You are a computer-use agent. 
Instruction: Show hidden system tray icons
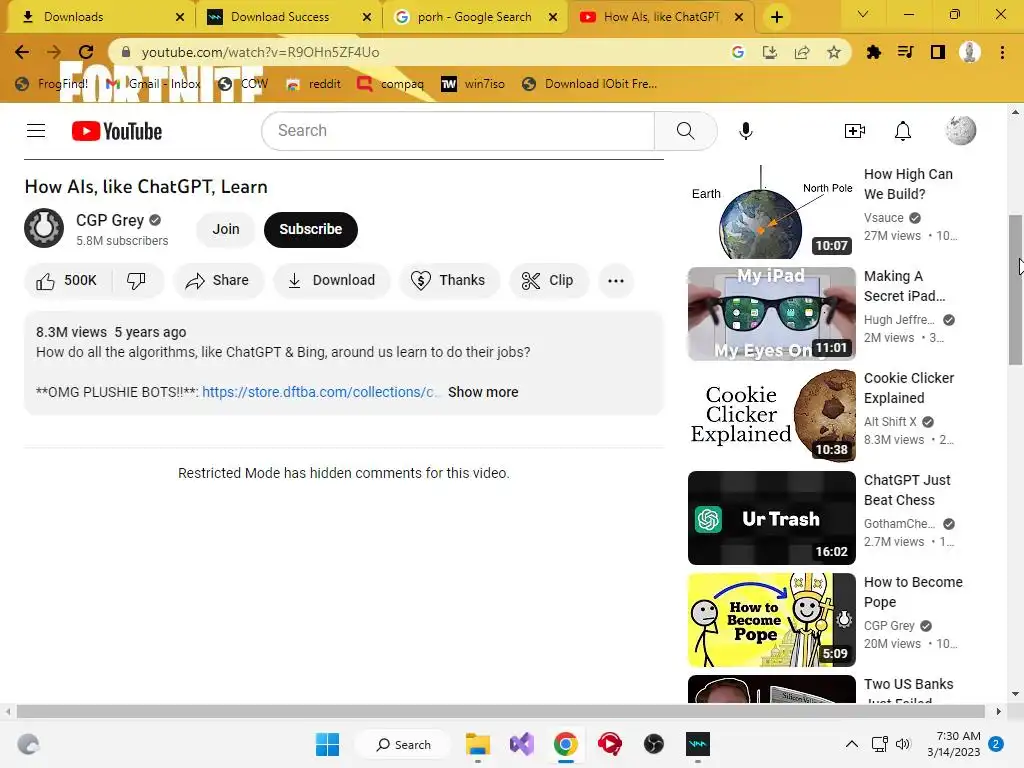pos(852,744)
